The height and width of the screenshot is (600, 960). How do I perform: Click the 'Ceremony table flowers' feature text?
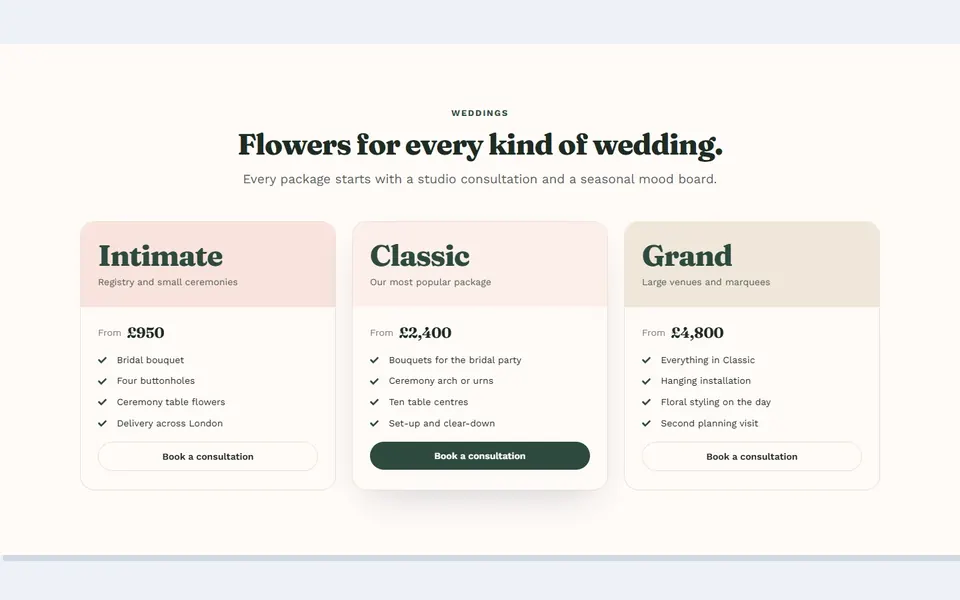coord(171,402)
